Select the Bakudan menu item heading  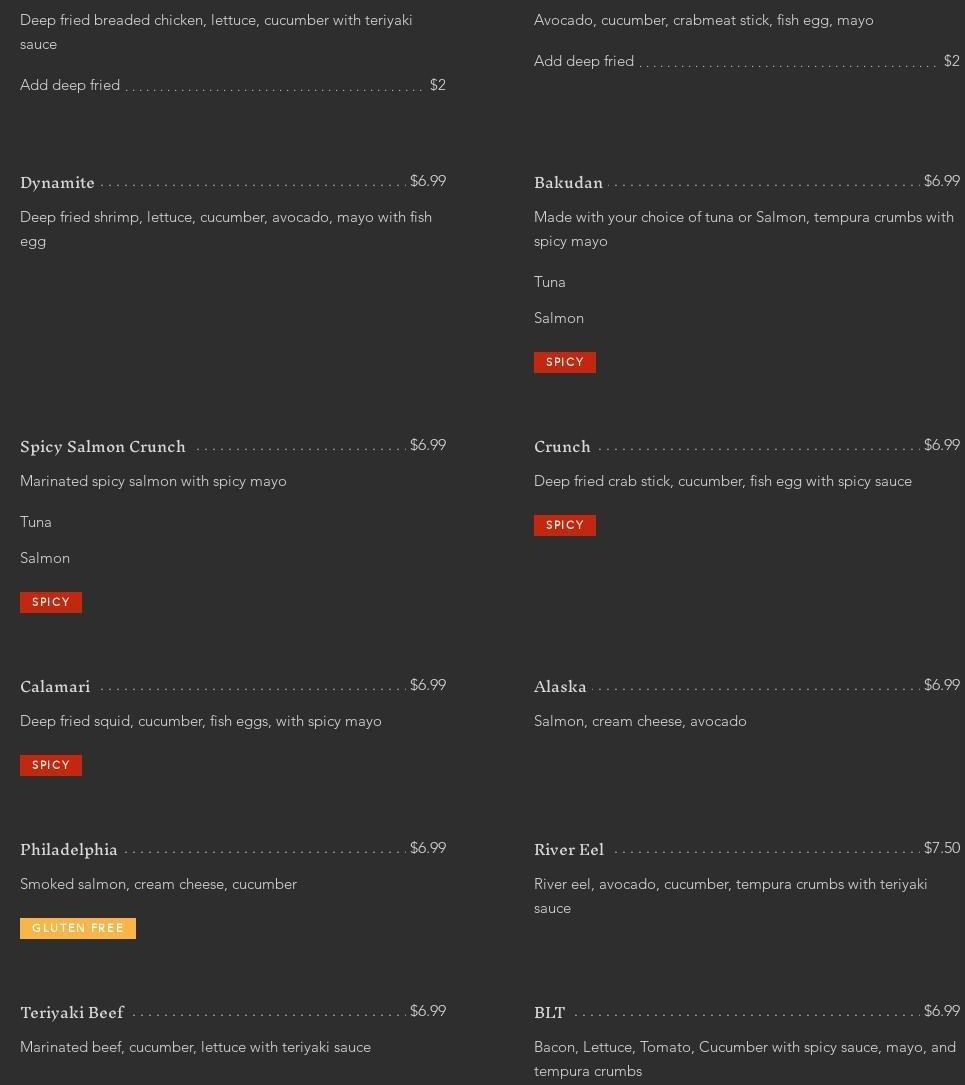[x=568, y=183]
